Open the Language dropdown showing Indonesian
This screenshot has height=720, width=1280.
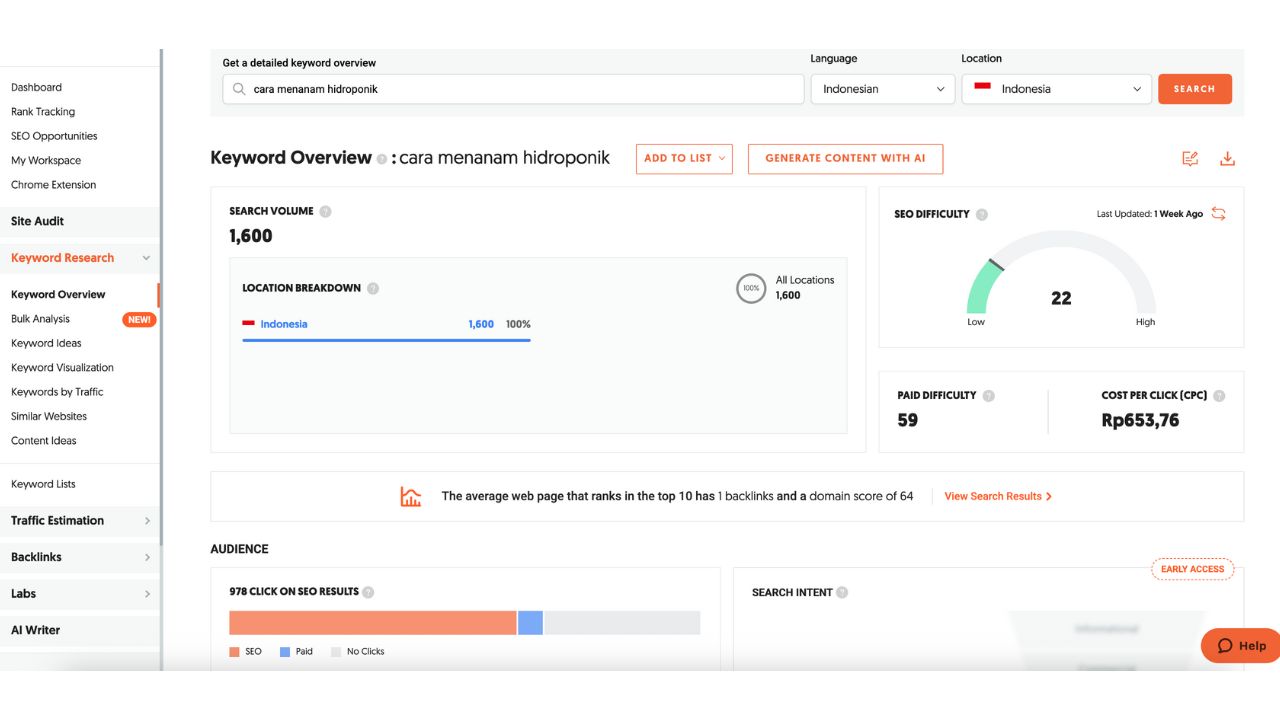coord(883,89)
